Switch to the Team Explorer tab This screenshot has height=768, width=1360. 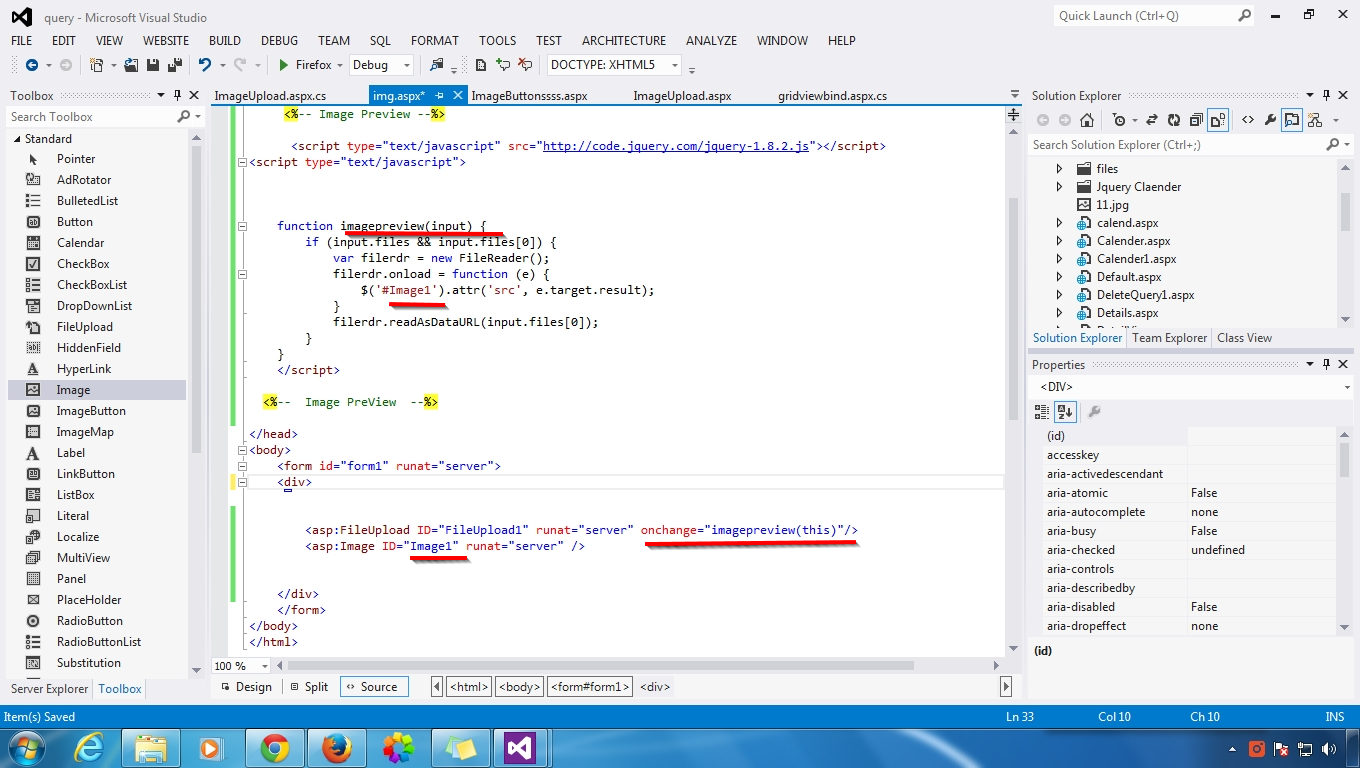tap(1169, 338)
